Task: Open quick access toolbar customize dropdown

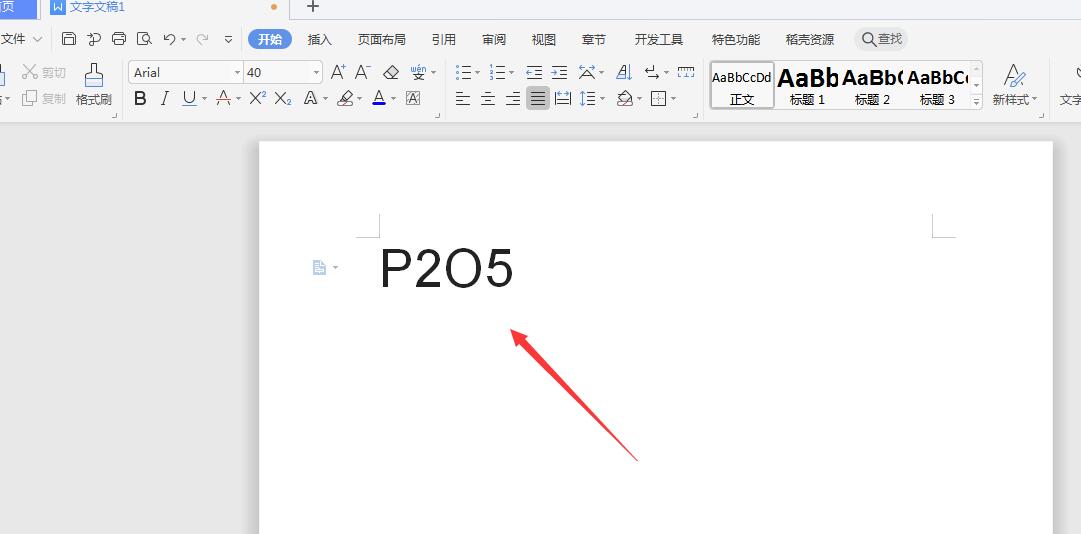Action: 229,40
